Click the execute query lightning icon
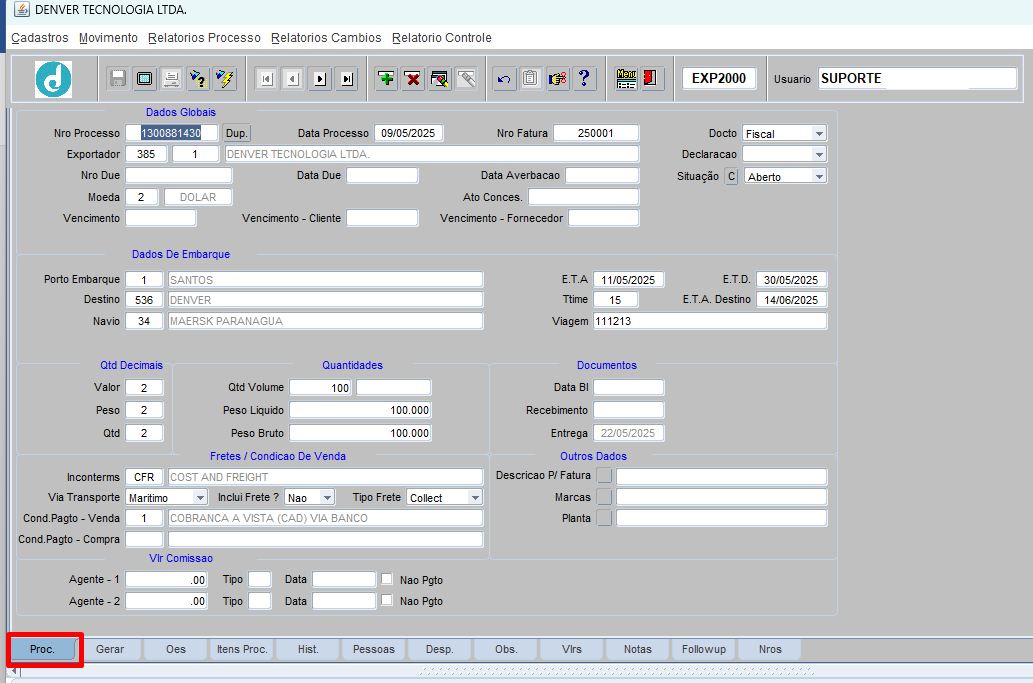This screenshot has width=1033, height=683. [x=225, y=79]
